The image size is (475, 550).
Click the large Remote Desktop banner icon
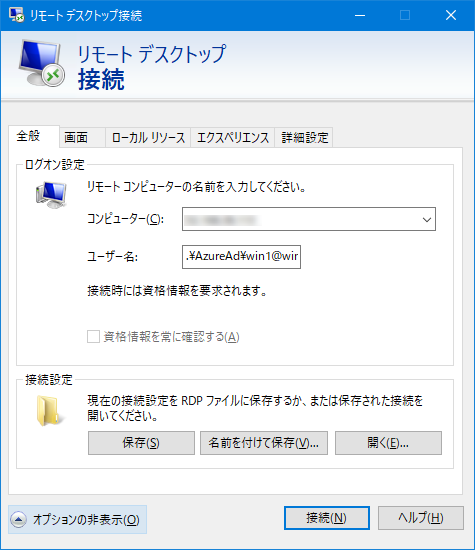[x=42, y=63]
